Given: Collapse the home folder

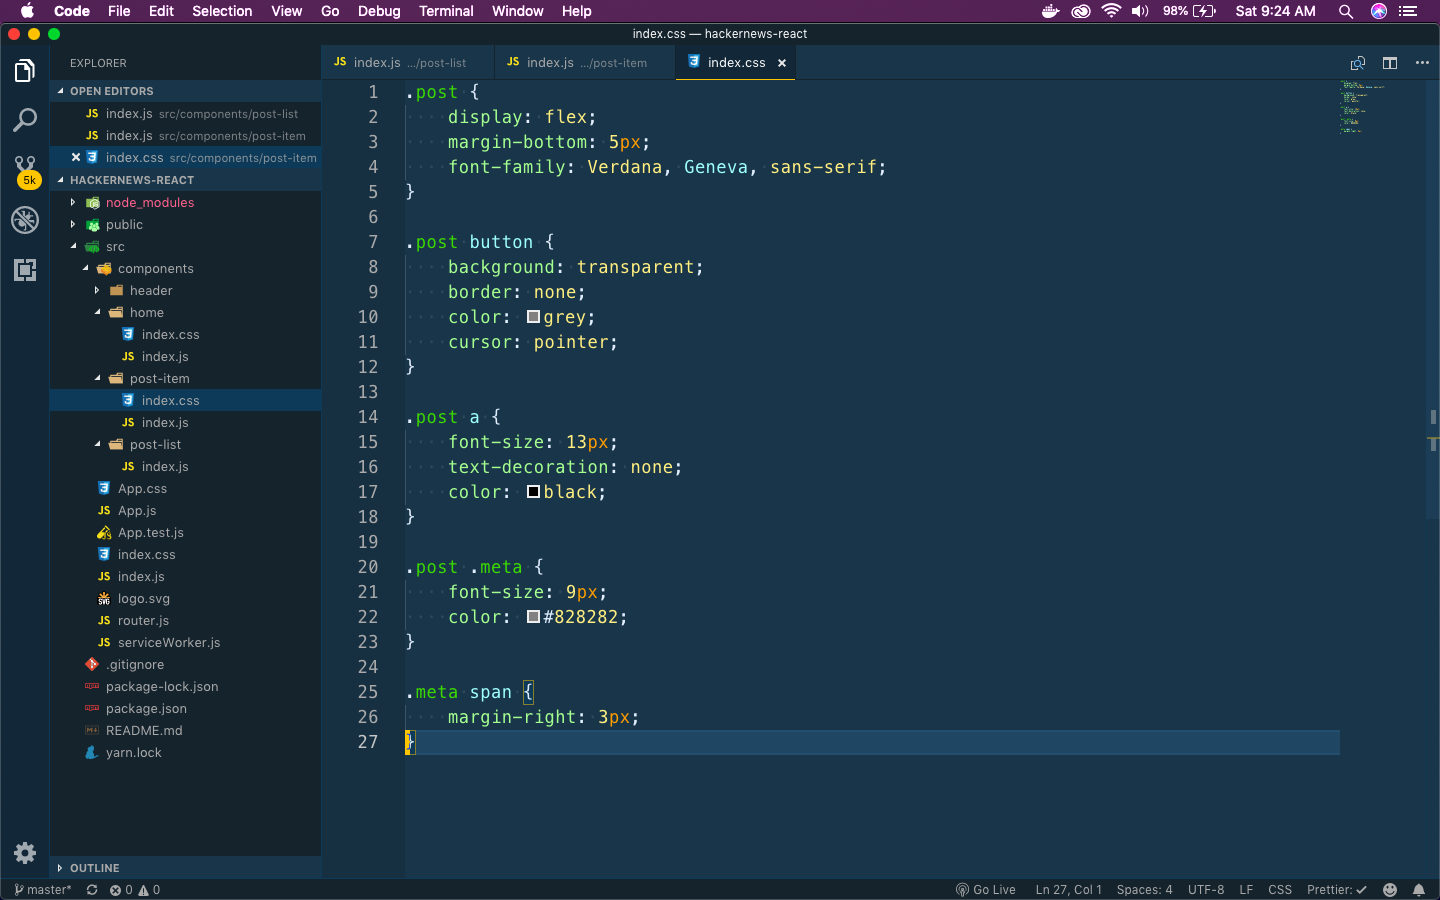Looking at the screenshot, I should click(x=185, y=312).
